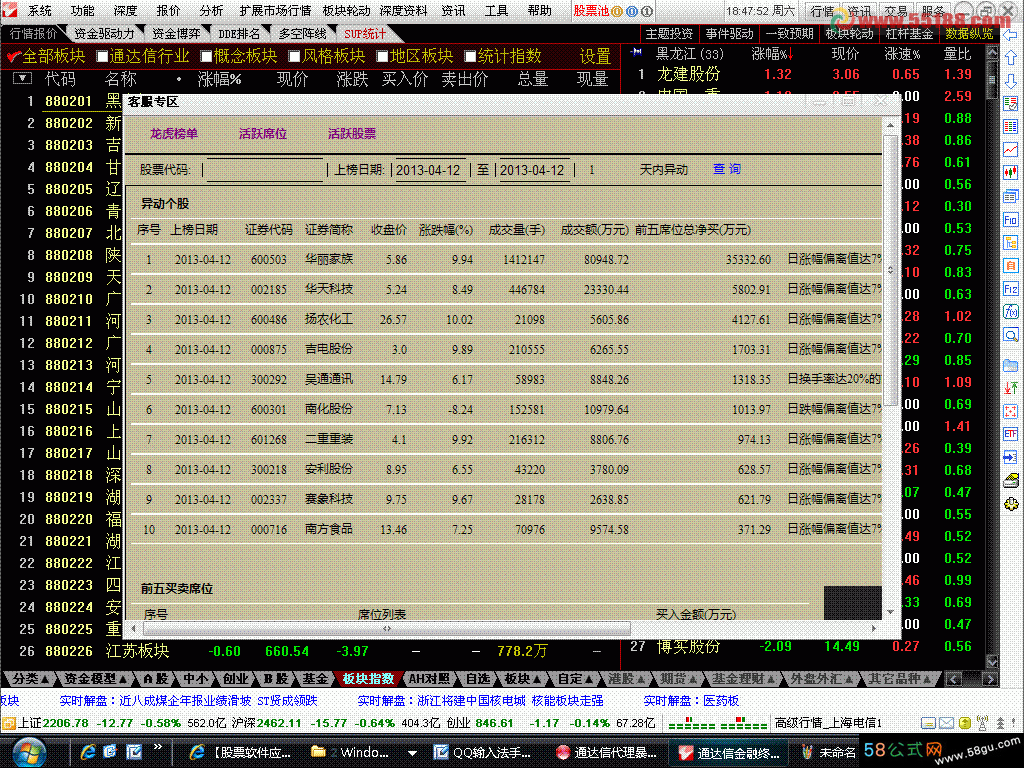Toggle the 通达信行业 checkbox
The height and width of the screenshot is (768, 1024).
pyautogui.click(x=102, y=57)
